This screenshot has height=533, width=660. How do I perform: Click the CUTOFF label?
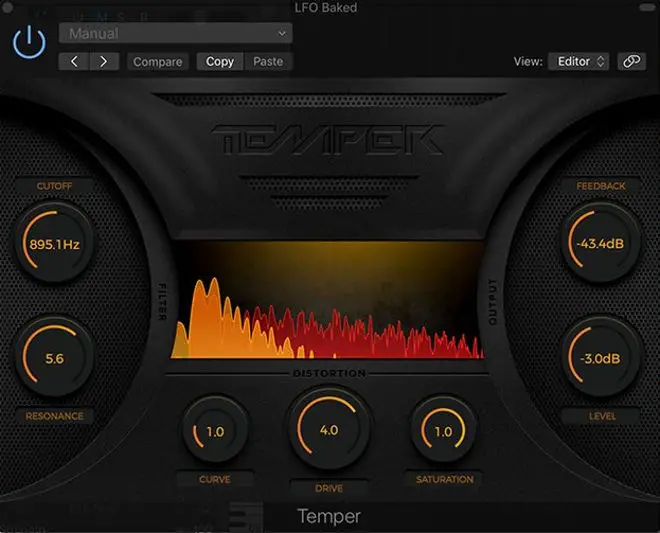pyautogui.click(x=54, y=186)
